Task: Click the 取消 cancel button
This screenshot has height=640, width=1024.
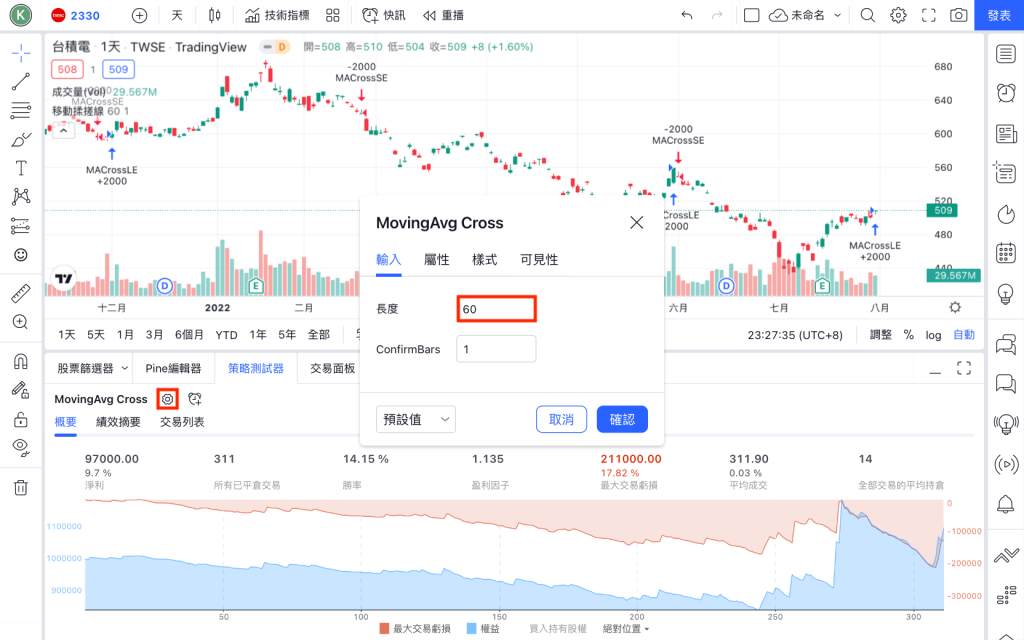Action: click(562, 419)
